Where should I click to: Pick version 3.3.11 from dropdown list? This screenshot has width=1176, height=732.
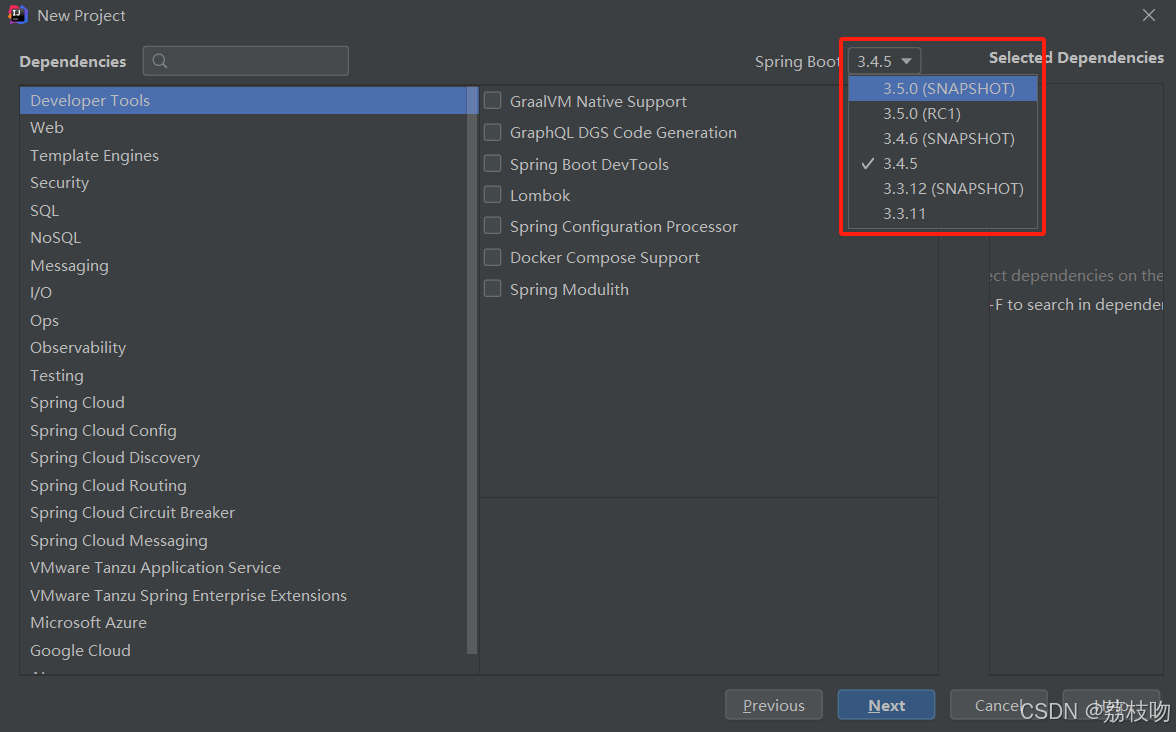[x=943, y=213]
